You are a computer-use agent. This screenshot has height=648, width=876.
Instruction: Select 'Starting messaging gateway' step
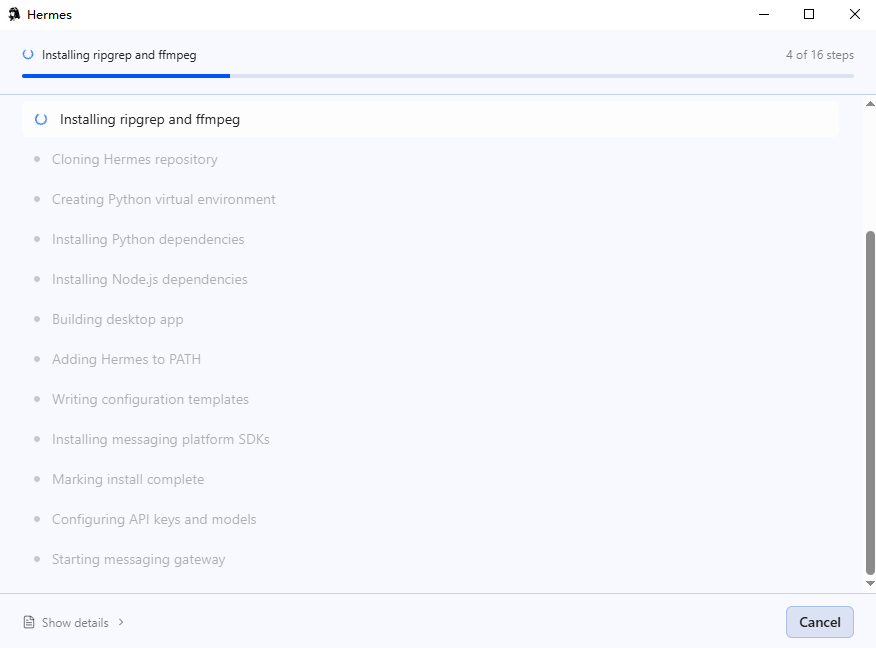pyautogui.click(x=139, y=560)
